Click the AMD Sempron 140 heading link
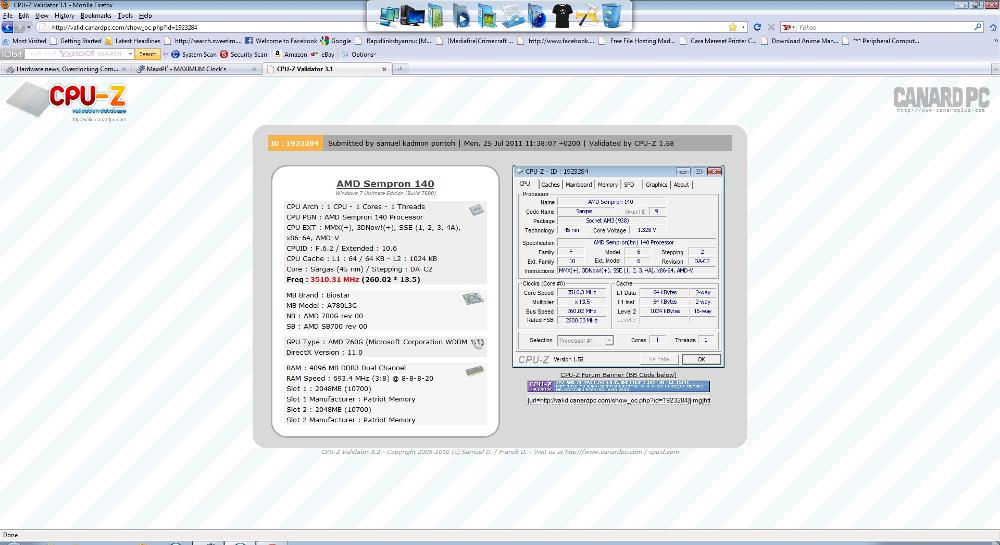The image size is (1000, 545). 385,184
